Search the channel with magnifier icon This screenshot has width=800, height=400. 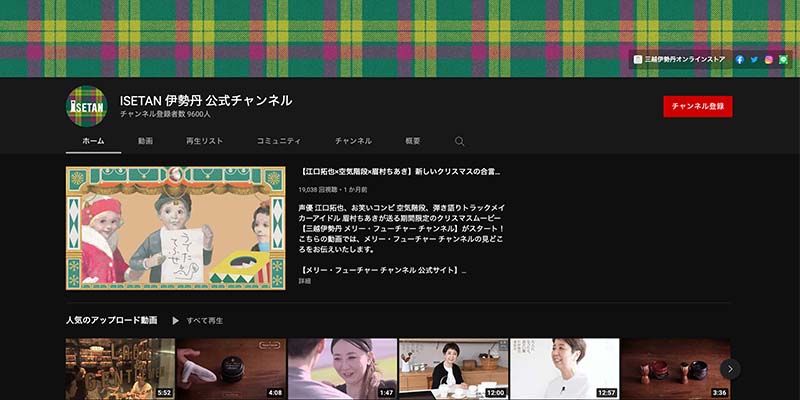pyautogui.click(x=459, y=141)
